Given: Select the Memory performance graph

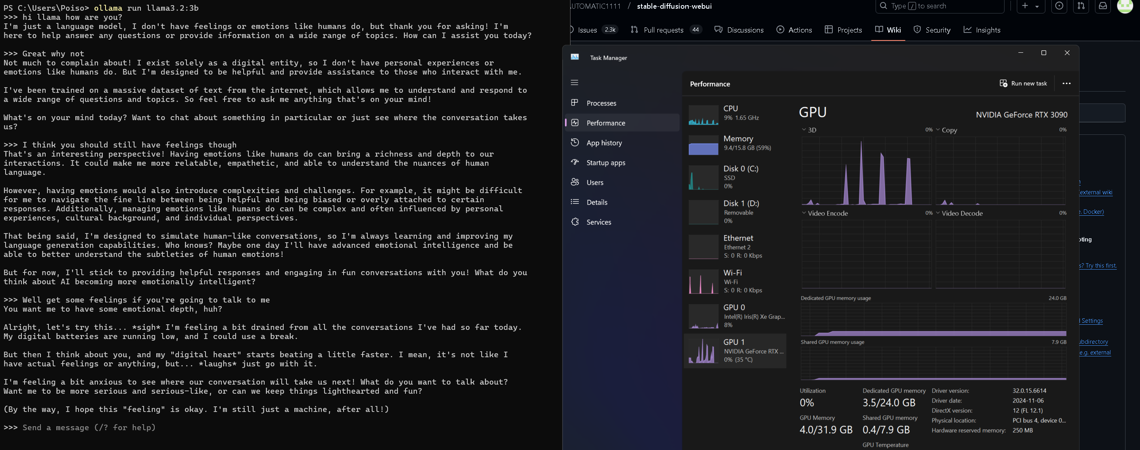Looking at the screenshot, I should 735,143.
